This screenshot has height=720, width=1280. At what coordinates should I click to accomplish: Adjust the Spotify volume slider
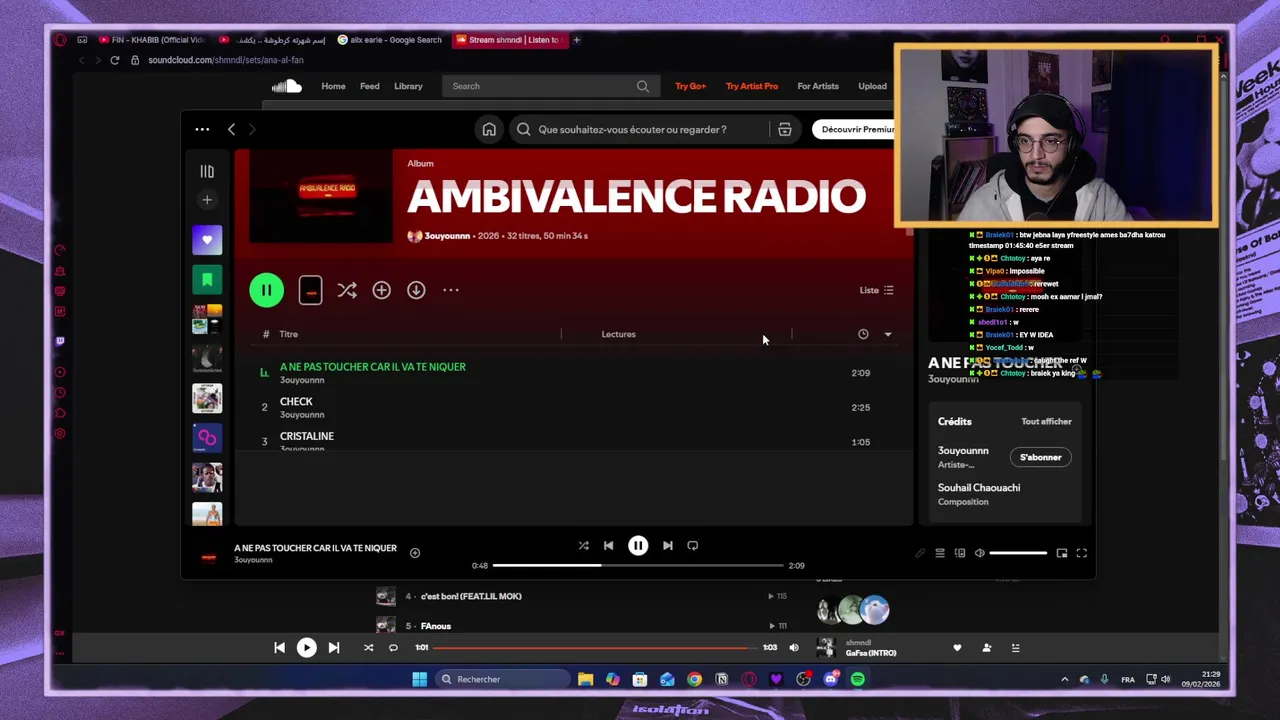pyautogui.click(x=1018, y=553)
